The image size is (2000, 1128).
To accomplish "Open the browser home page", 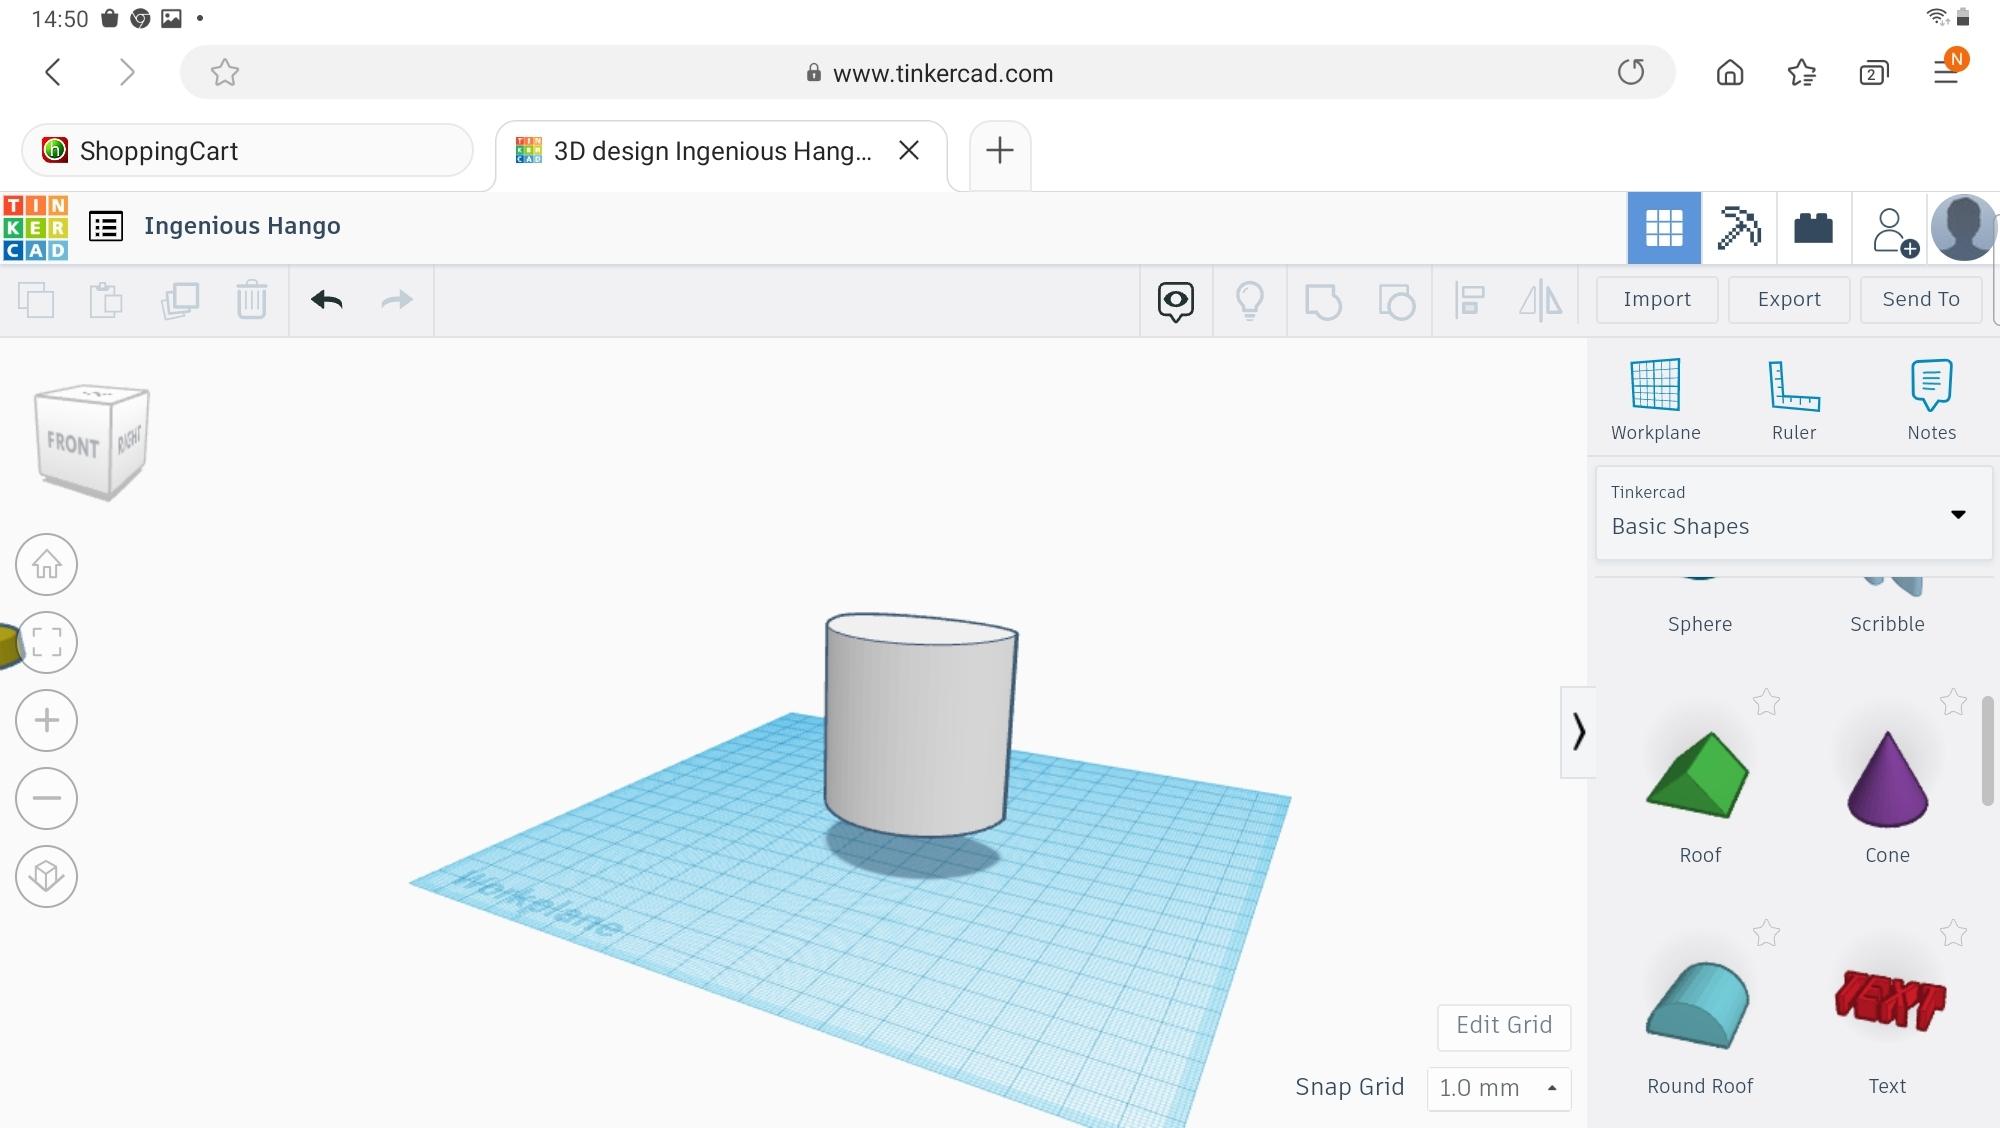I will 1730,72.
